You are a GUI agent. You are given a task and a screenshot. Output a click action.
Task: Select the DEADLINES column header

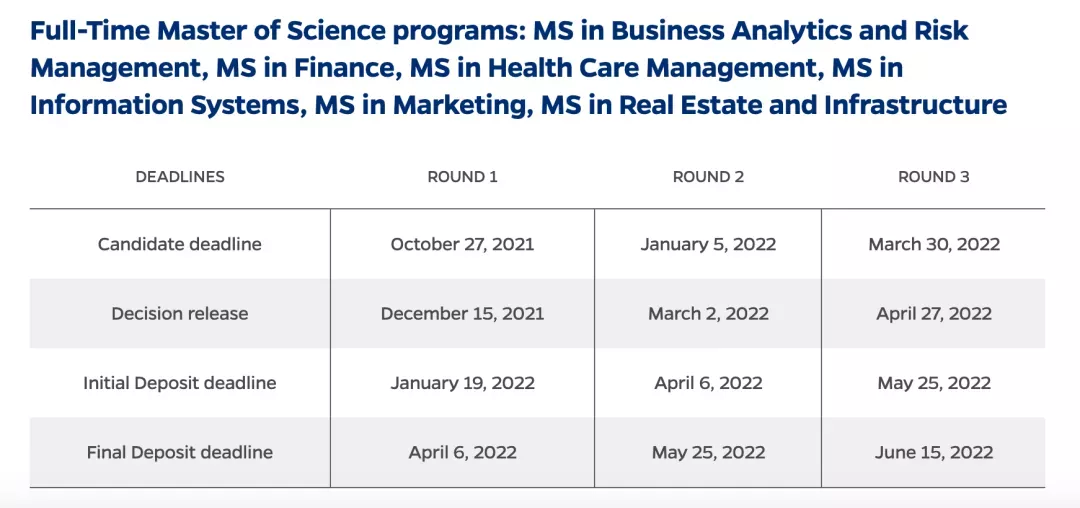tap(180, 177)
